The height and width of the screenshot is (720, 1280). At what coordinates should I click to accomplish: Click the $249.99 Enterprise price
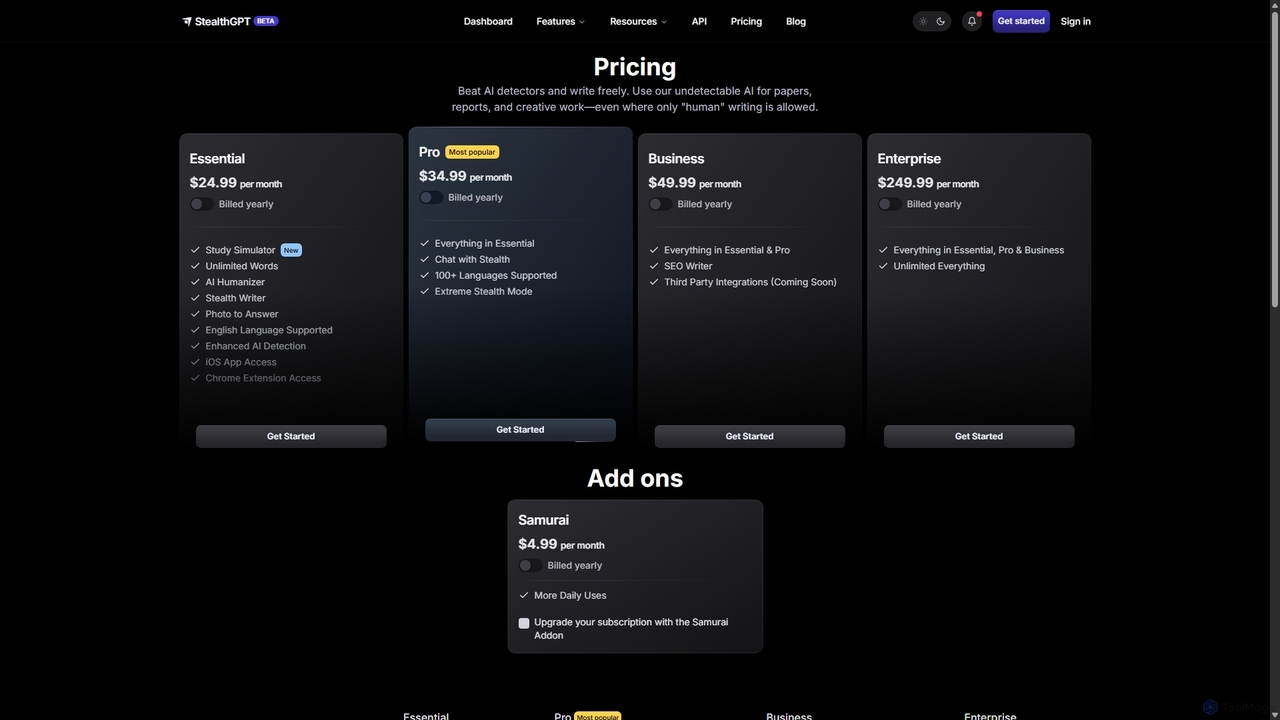pos(905,183)
